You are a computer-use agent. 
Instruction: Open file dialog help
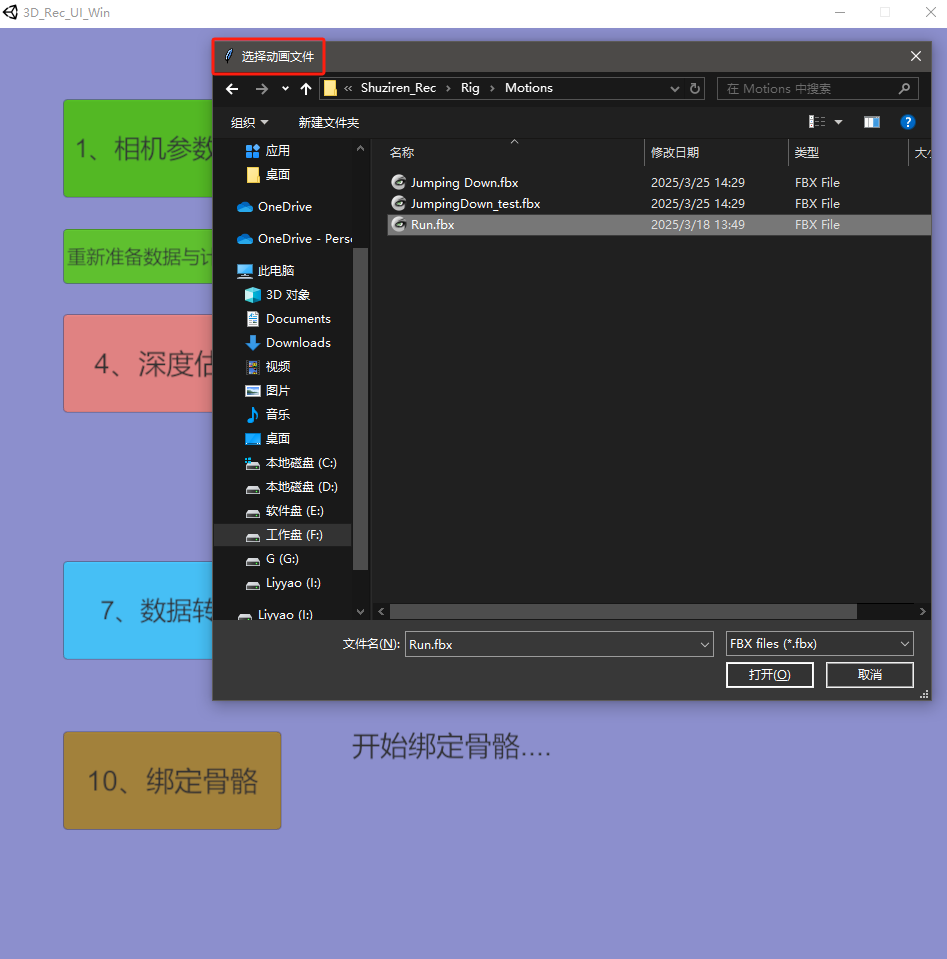907,122
